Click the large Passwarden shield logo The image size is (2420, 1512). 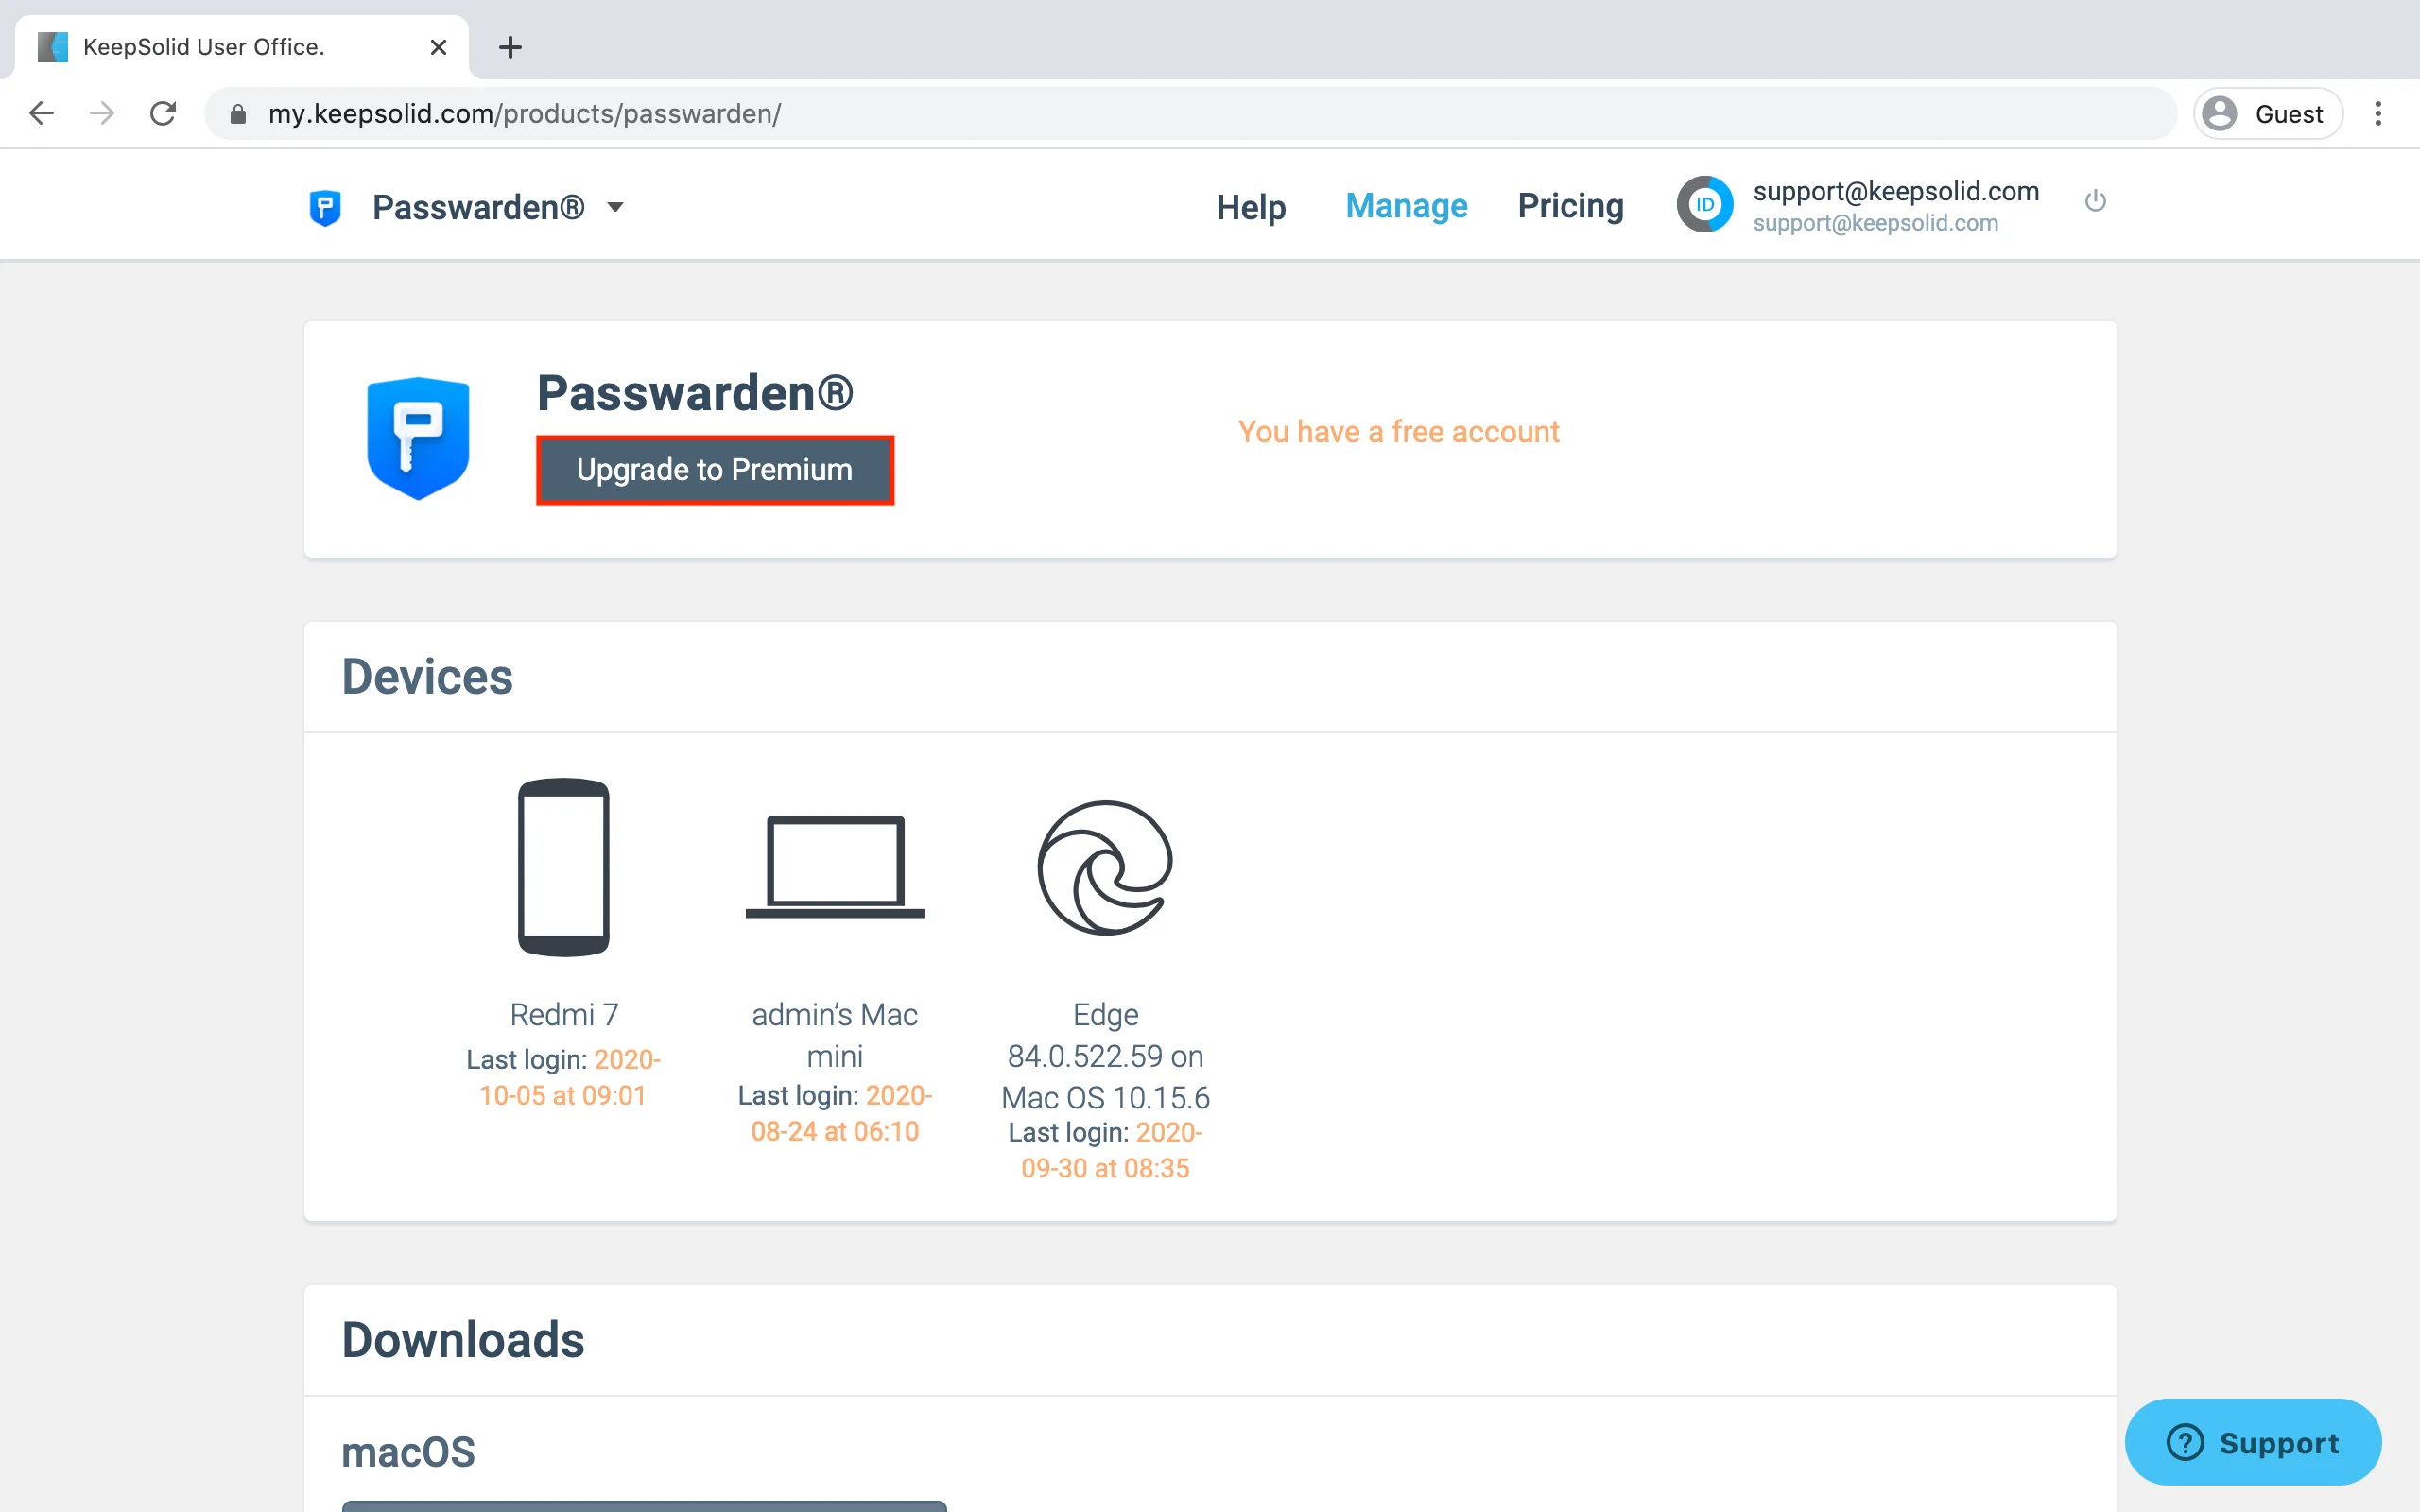(418, 438)
